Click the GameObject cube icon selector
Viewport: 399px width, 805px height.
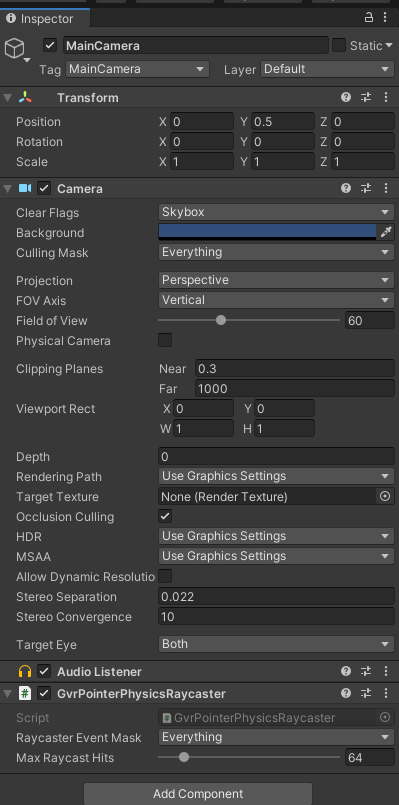pos(15,49)
